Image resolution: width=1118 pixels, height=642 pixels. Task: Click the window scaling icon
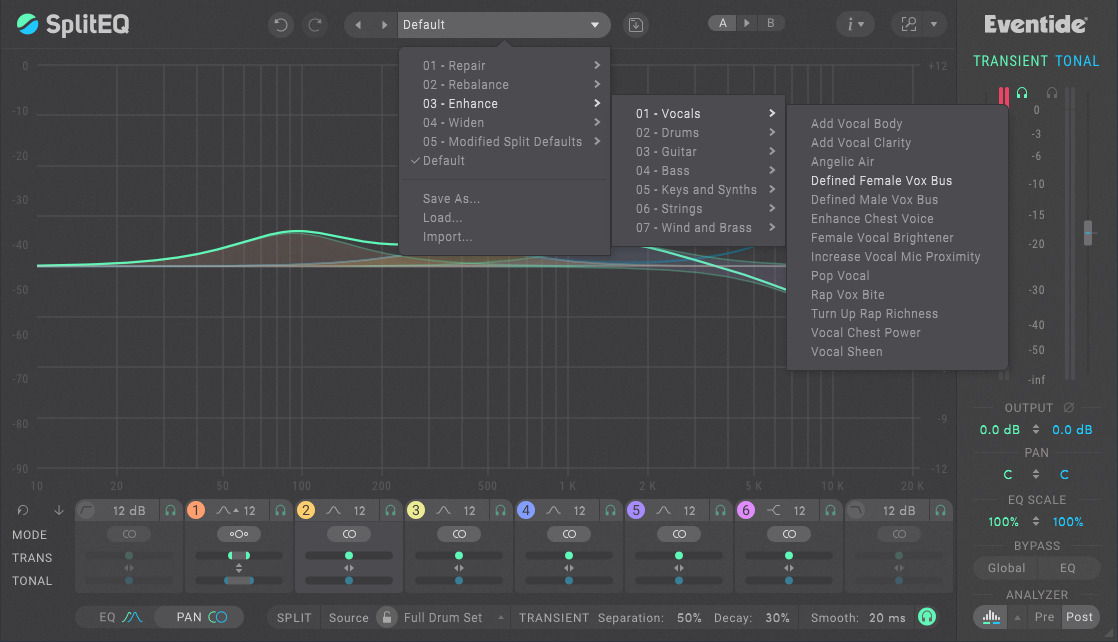[x=908, y=24]
